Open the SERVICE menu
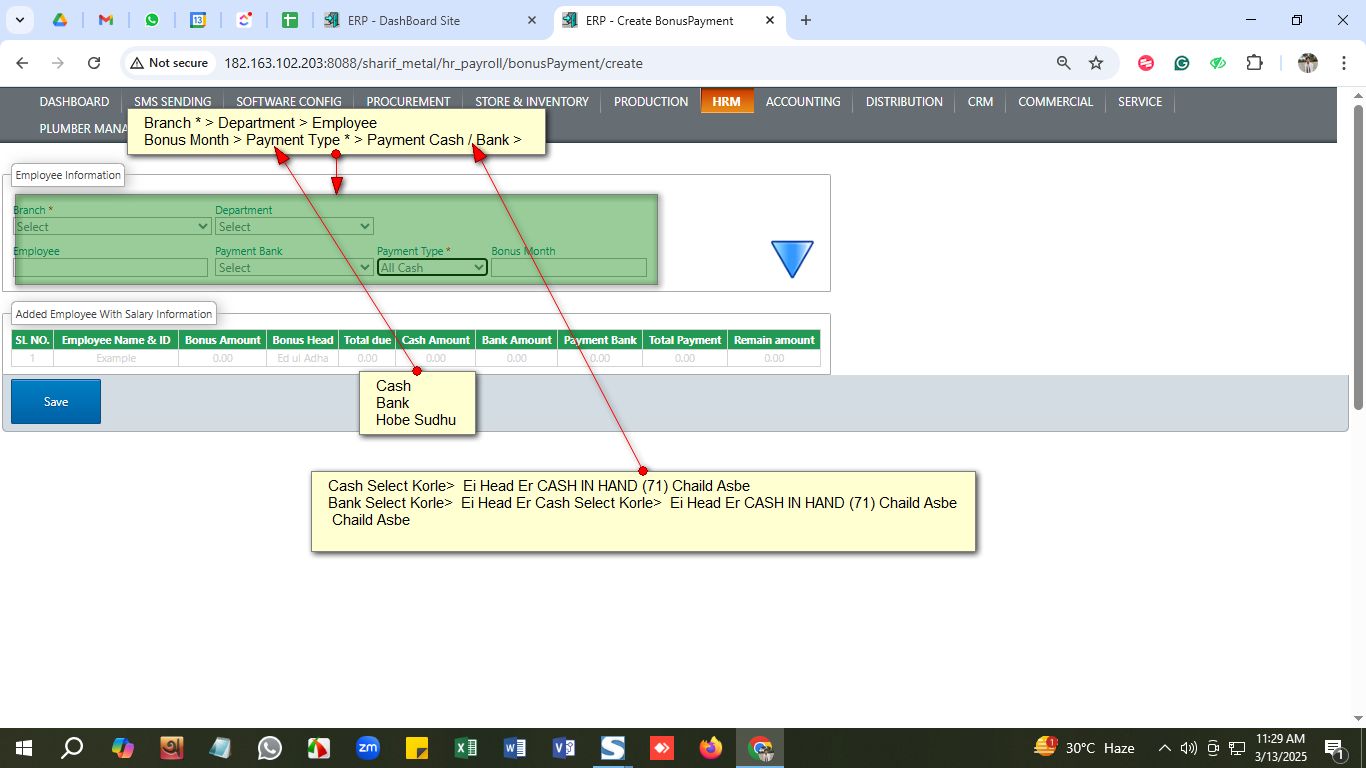The width and height of the screenshot is (1366, 768). coord(1140,101)
